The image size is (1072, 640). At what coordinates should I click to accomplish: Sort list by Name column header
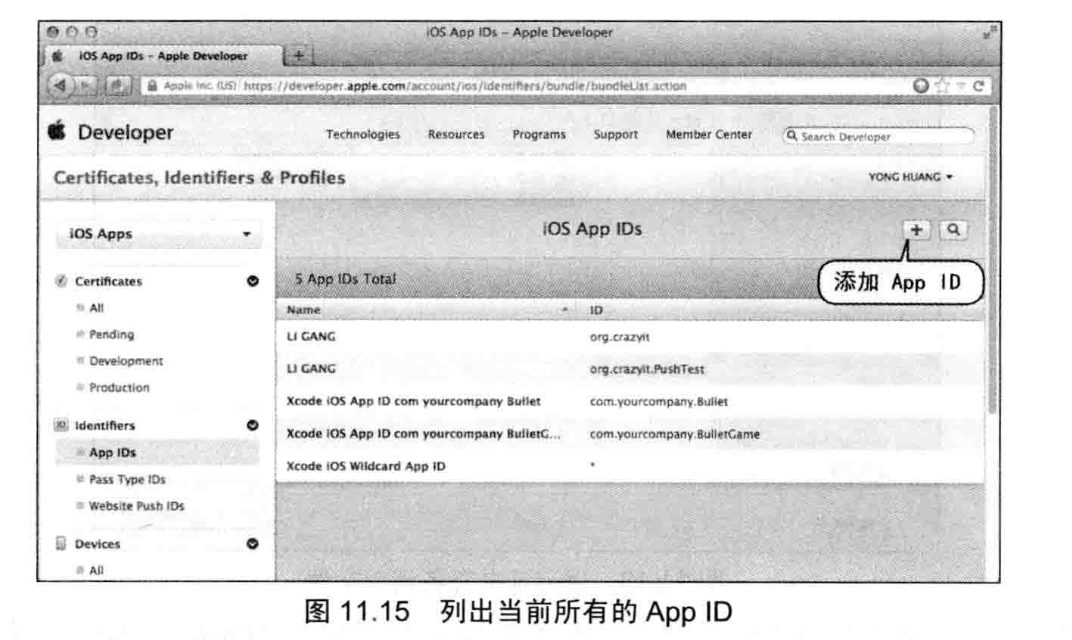click(427, 310)
